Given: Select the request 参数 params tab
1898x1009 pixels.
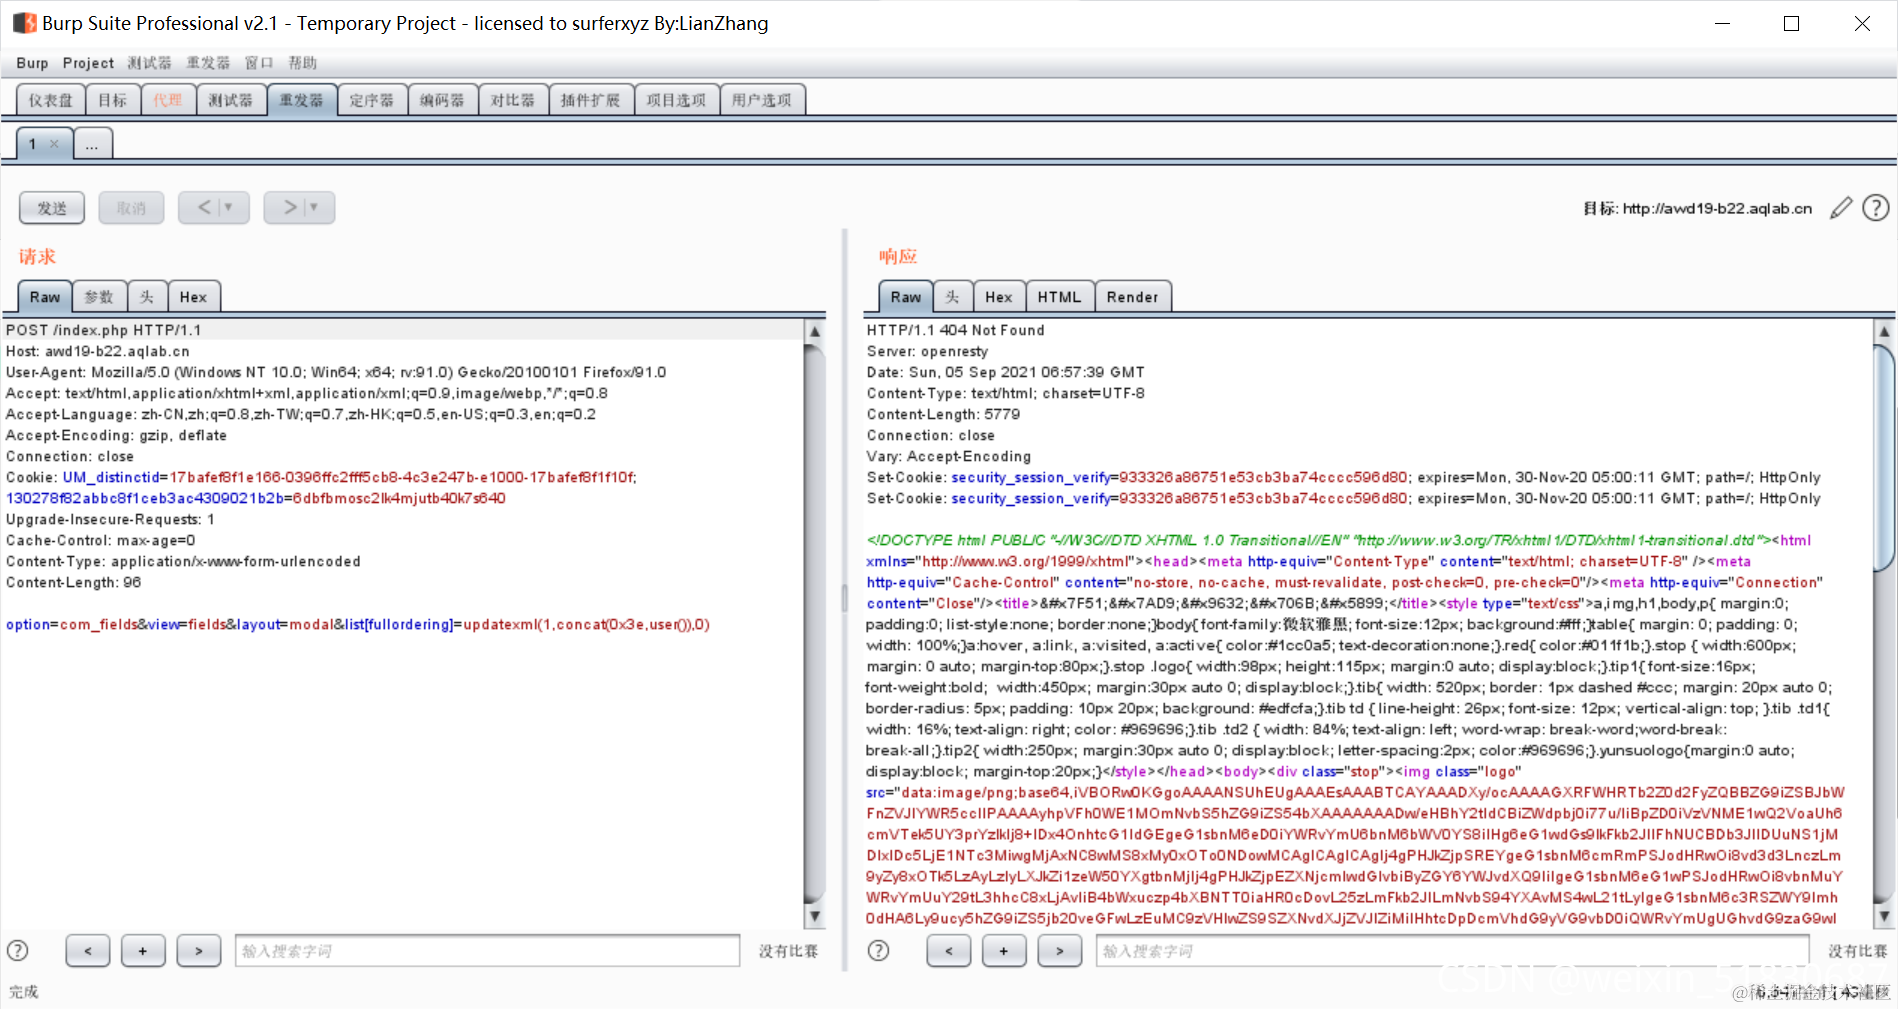Looking at the screenshot, I should tap(99, 297).
